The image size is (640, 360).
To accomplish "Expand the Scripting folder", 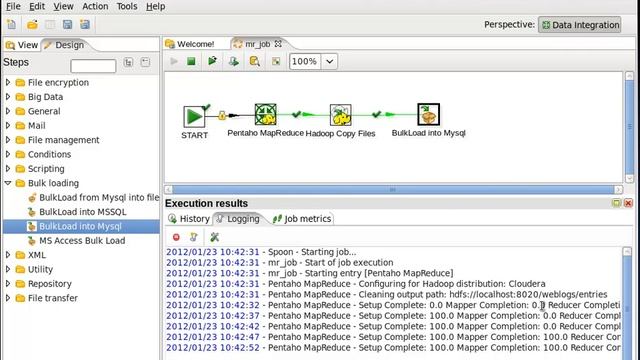I will [x=8, y=169].
